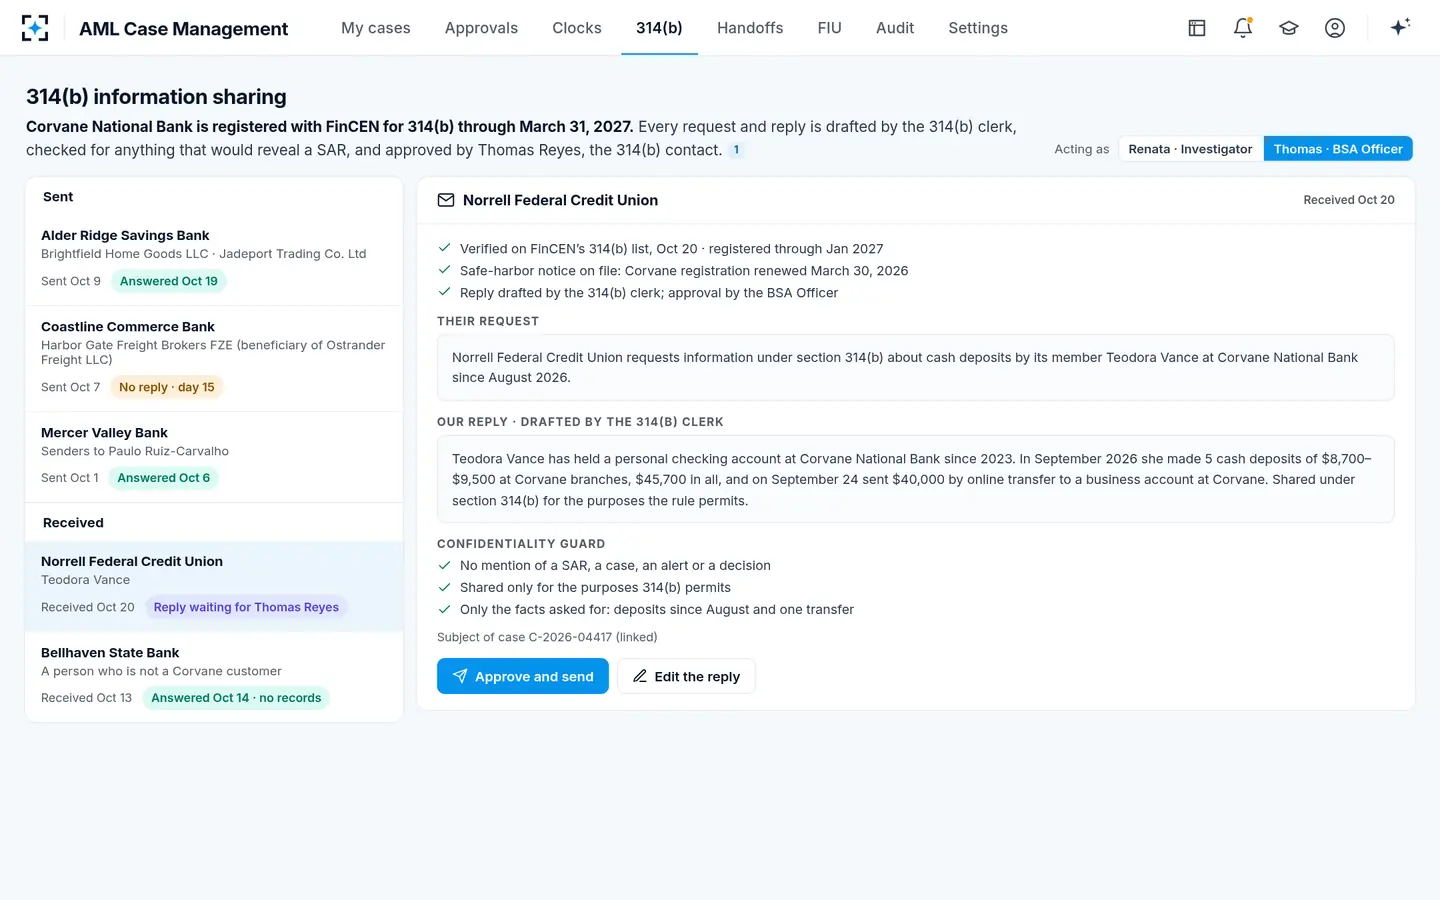Open the Bellhaven State Bank received item
The image size is (1440, 900).
coord(214,677)
